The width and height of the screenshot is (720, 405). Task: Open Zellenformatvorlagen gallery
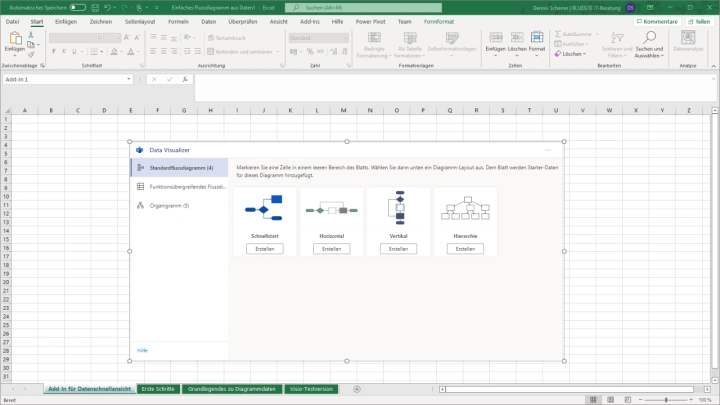[x=452, y=45]
